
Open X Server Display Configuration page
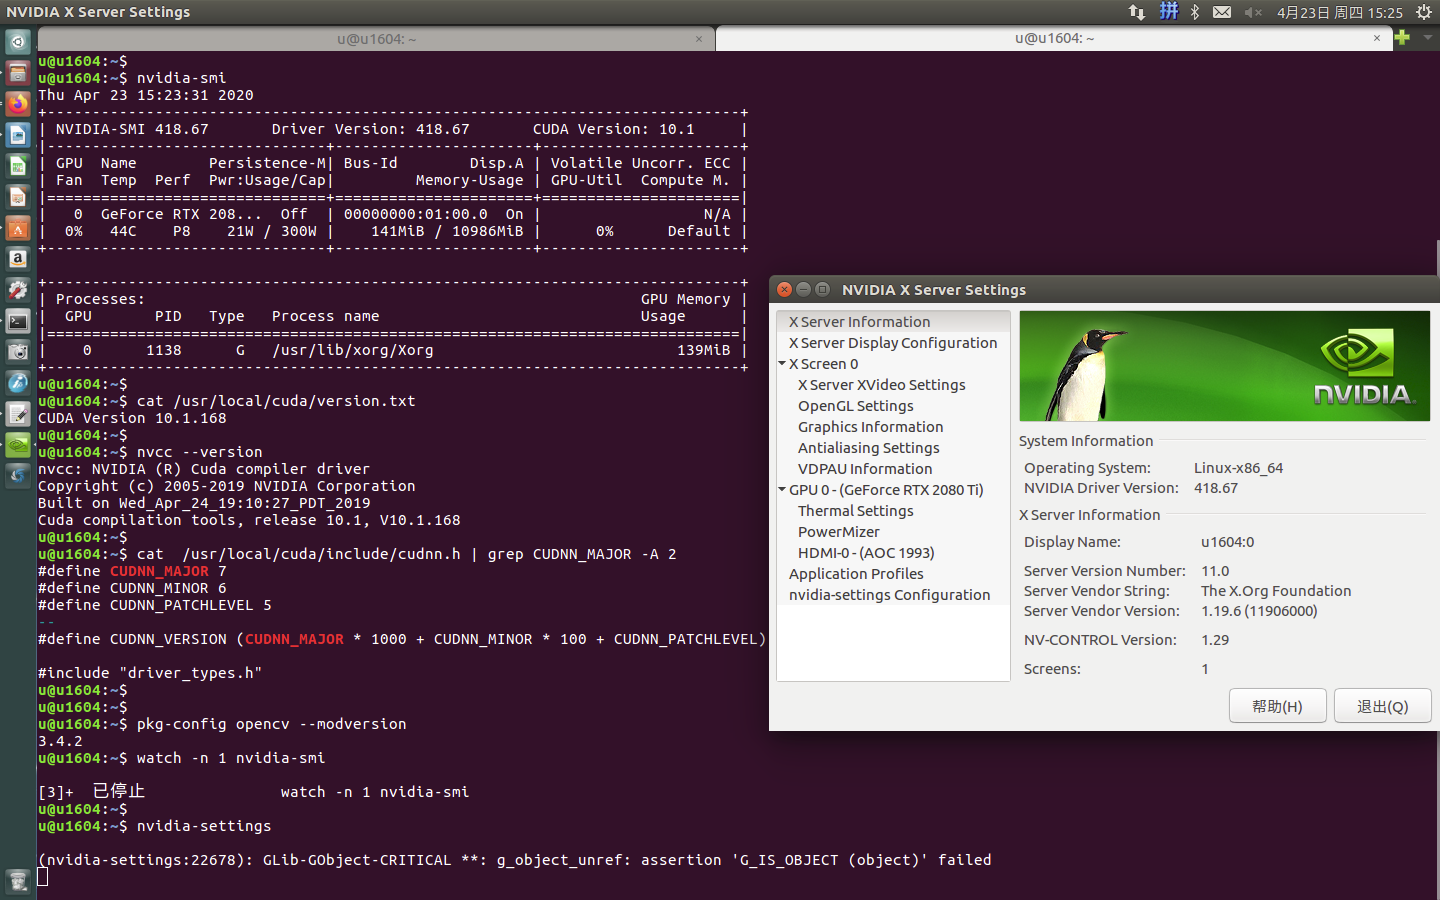click(893, 343)
